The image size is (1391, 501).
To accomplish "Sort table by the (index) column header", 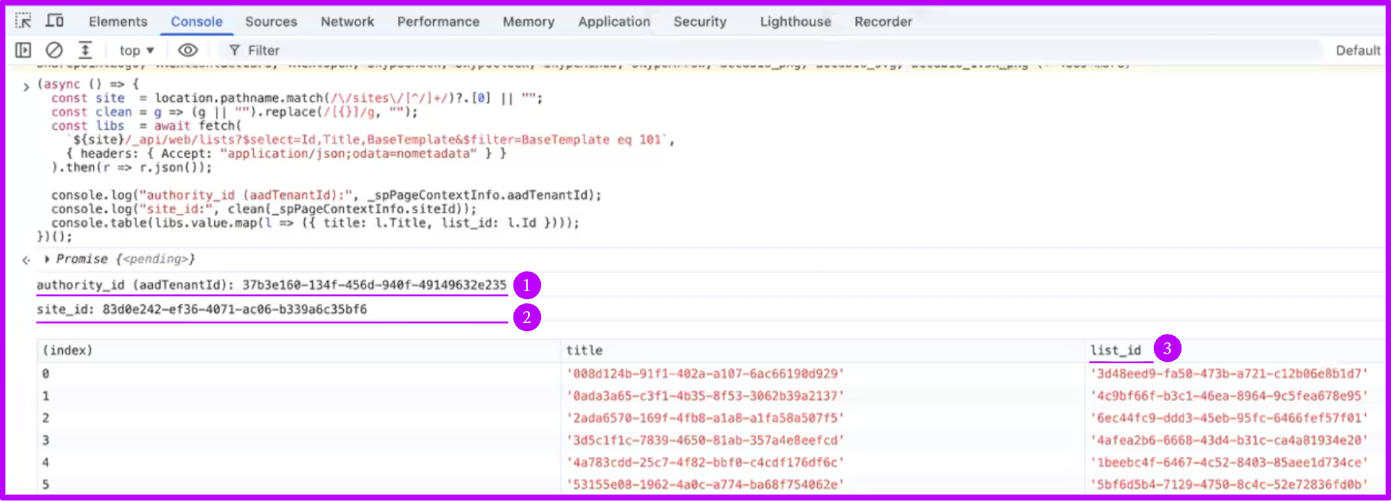I will (298, 350).
